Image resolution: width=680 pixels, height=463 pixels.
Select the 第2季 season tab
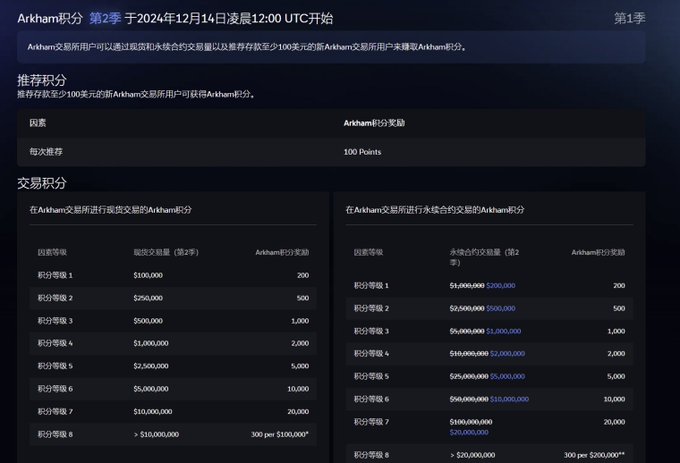(105, 18)
